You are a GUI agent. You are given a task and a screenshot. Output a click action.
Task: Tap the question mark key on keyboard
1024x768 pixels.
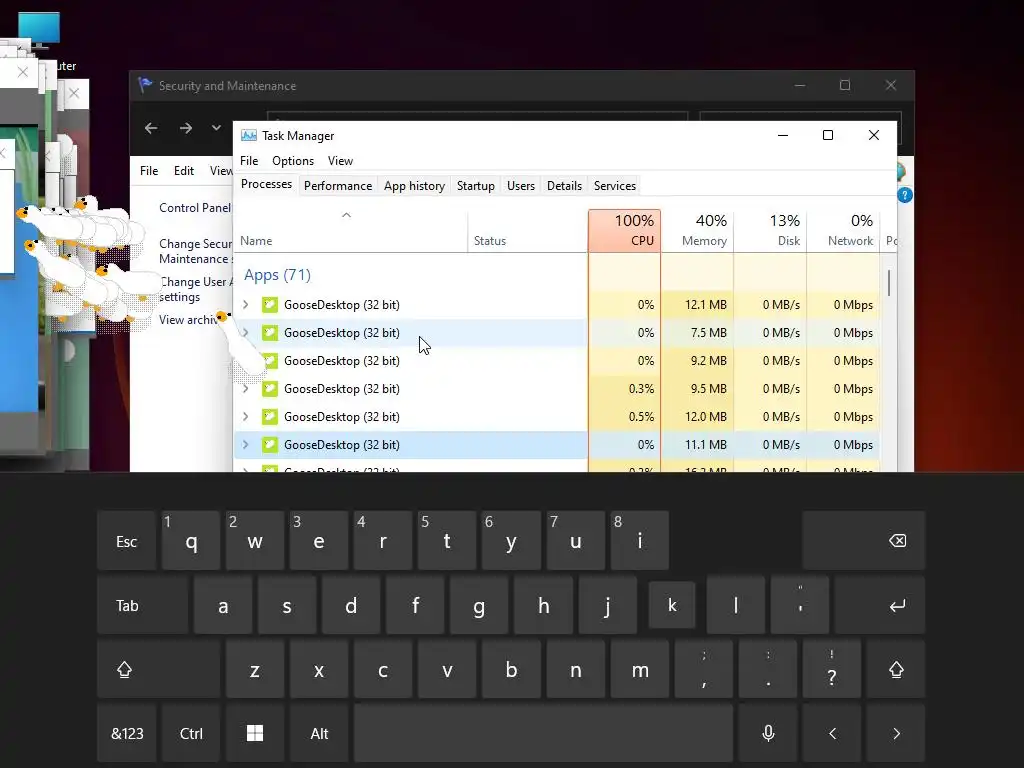click(832, 669)
